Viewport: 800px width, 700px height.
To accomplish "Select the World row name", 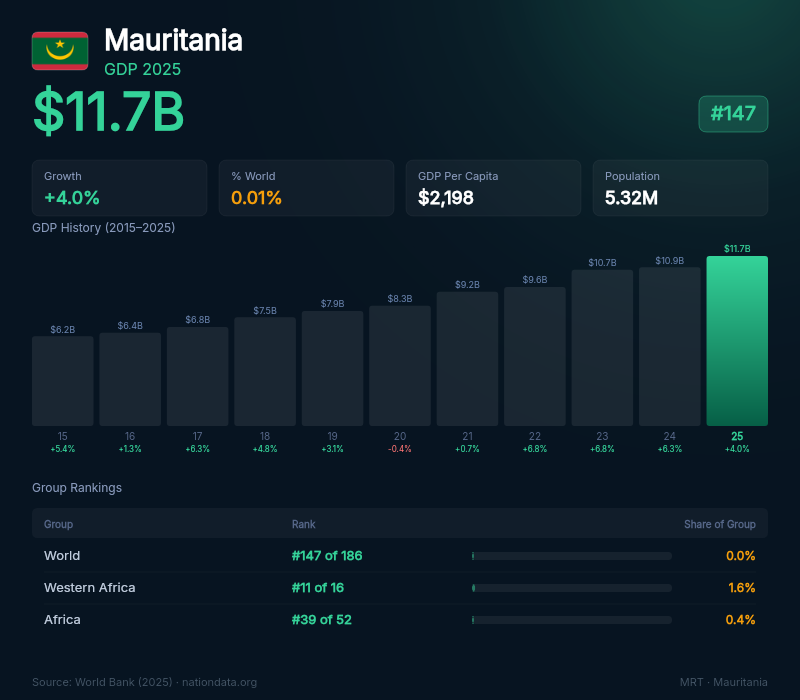I will coord(62,556).
